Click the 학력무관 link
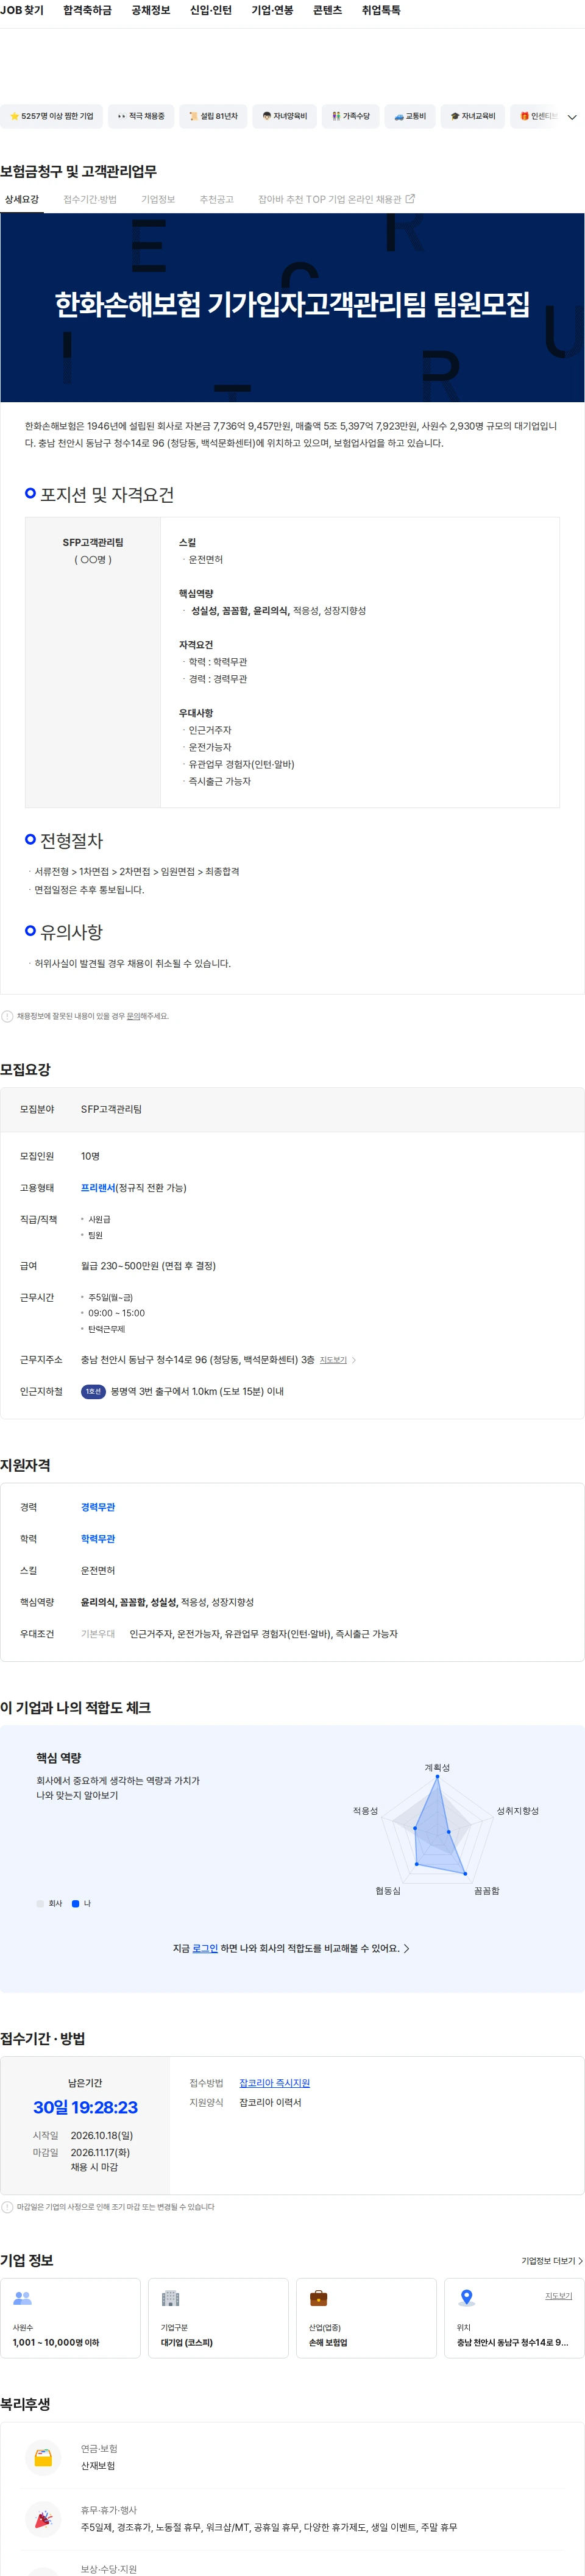585x2576 pixels. (98, 1538)
